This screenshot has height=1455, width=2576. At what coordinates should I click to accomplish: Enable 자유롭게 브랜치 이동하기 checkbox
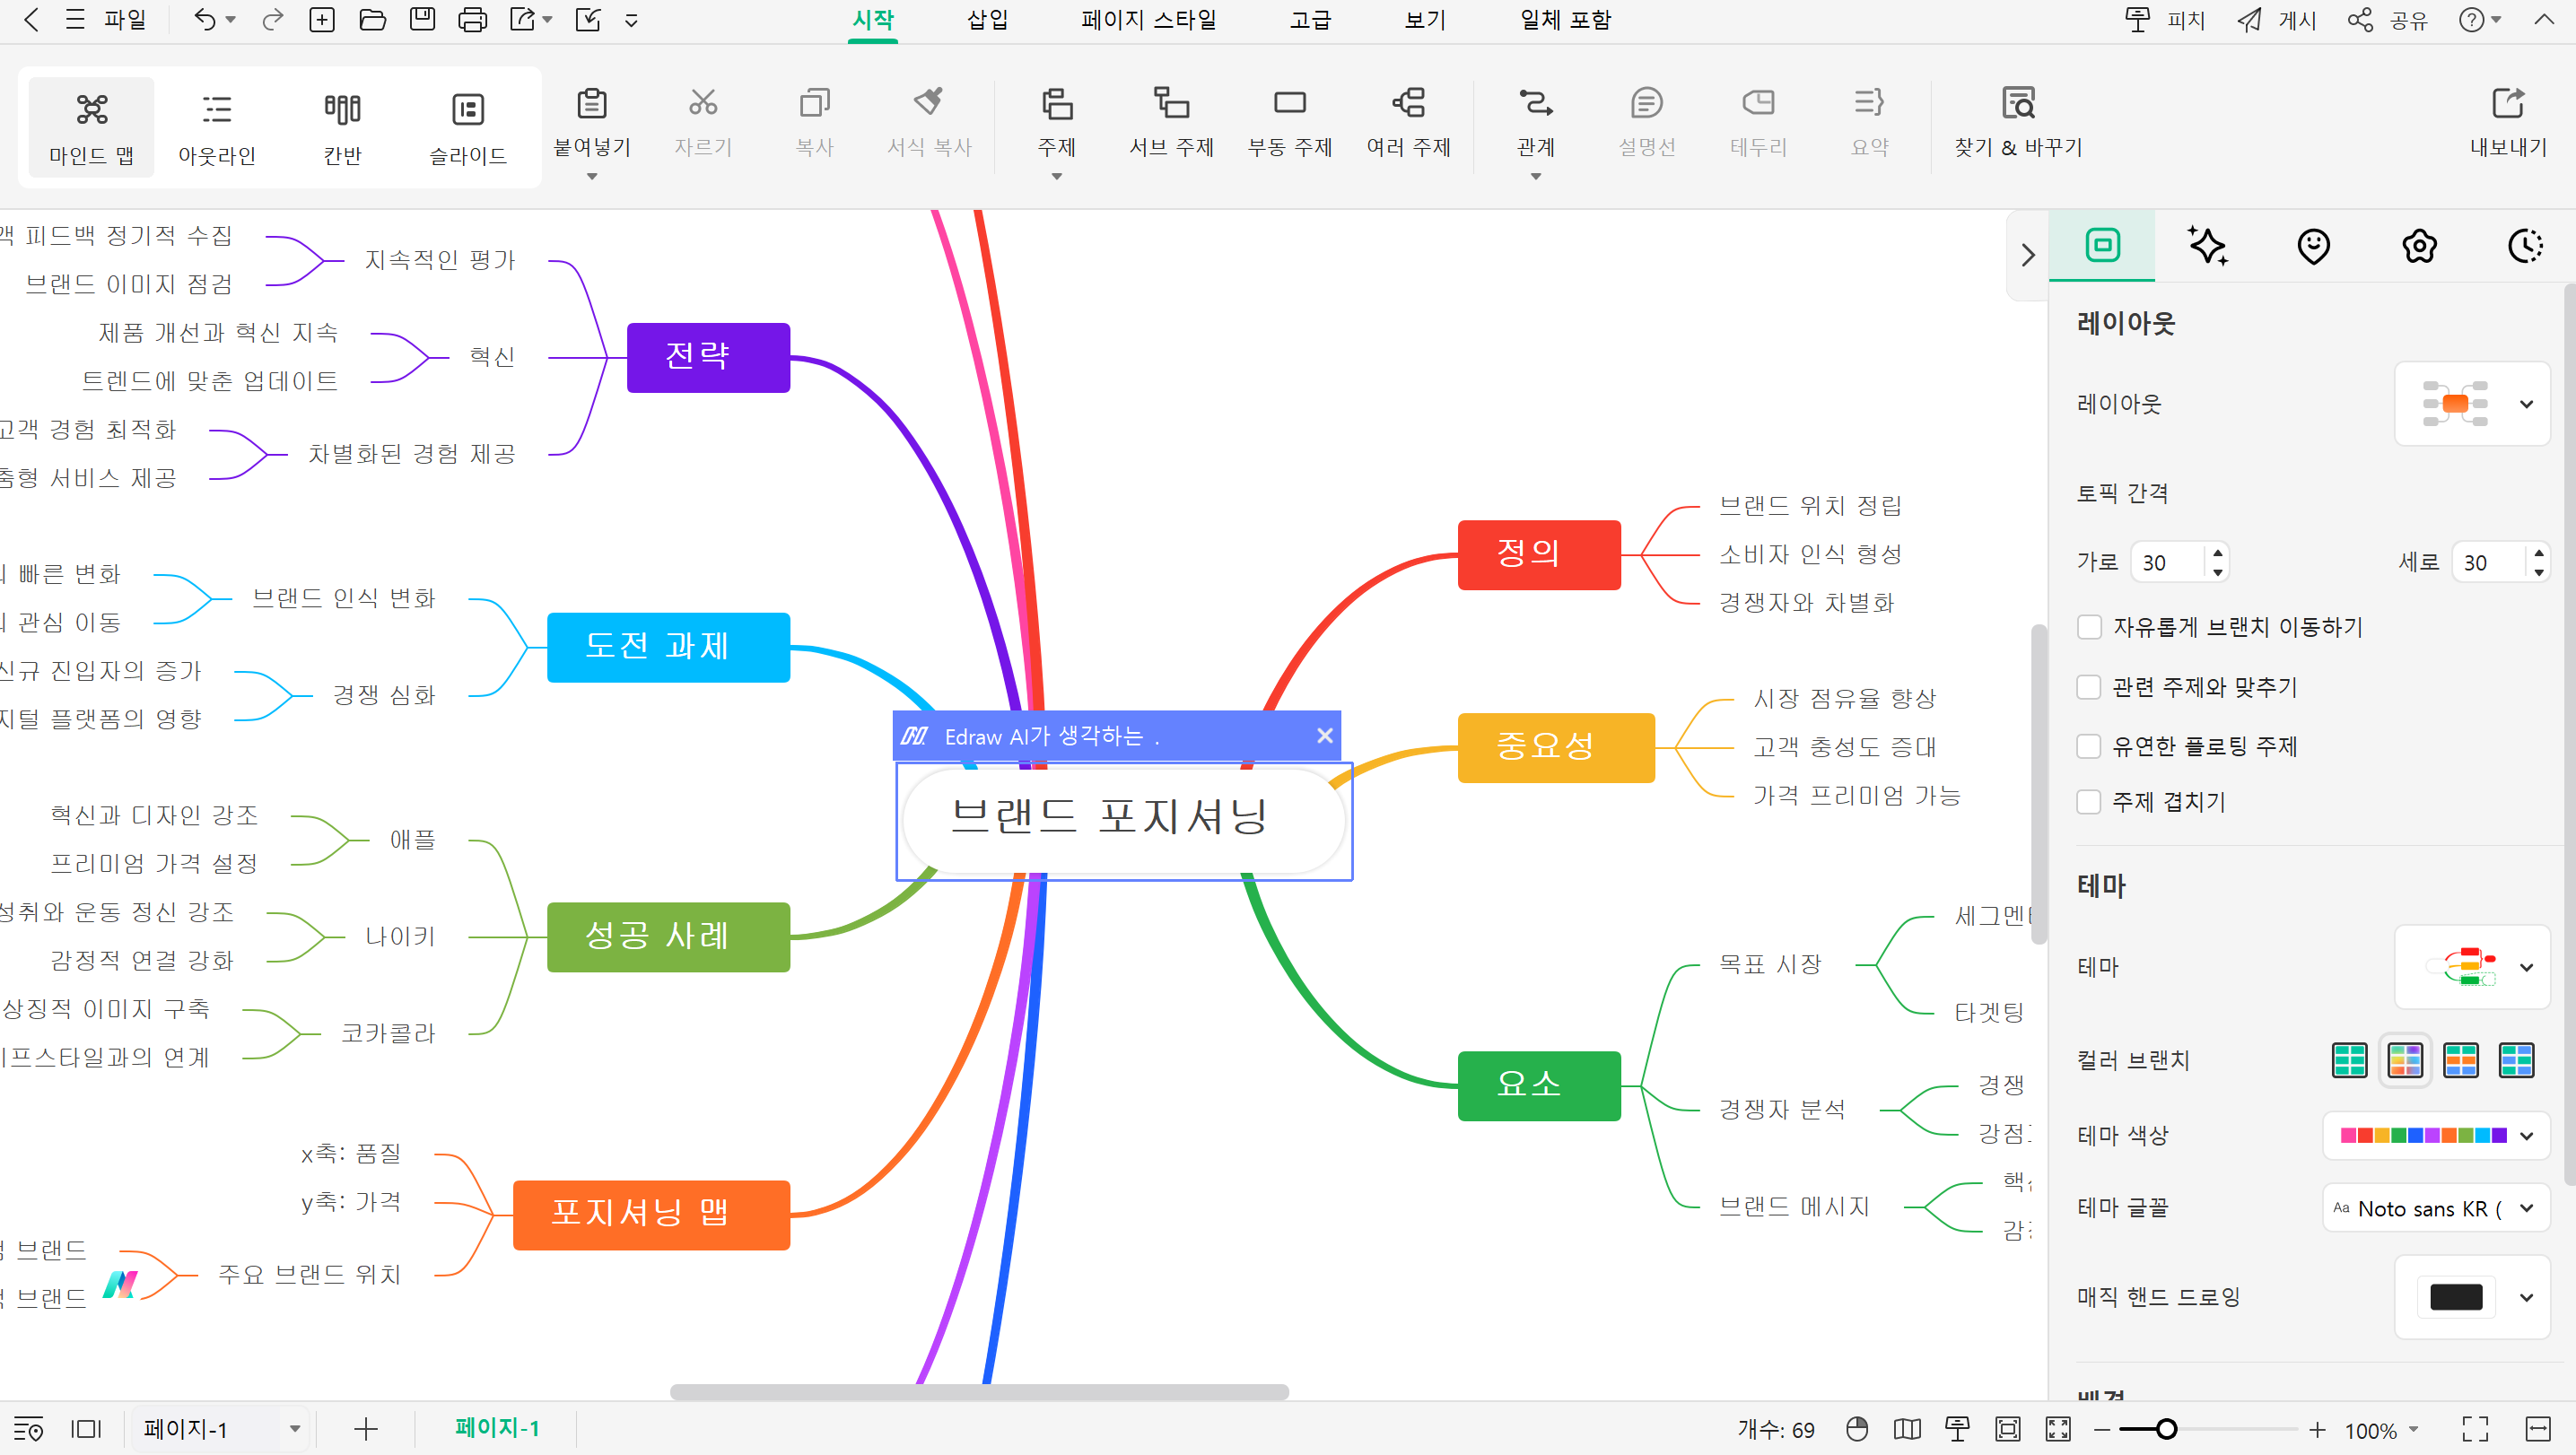(x=2088, y=627)
